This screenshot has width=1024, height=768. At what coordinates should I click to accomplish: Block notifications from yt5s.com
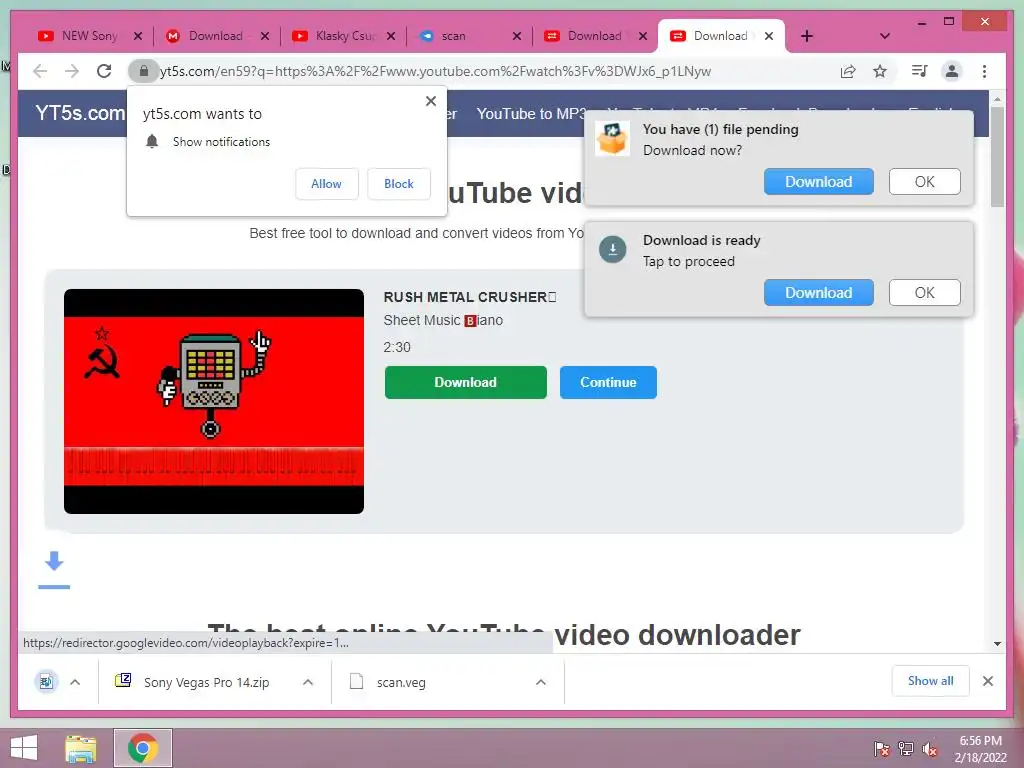tap(398, 184)
